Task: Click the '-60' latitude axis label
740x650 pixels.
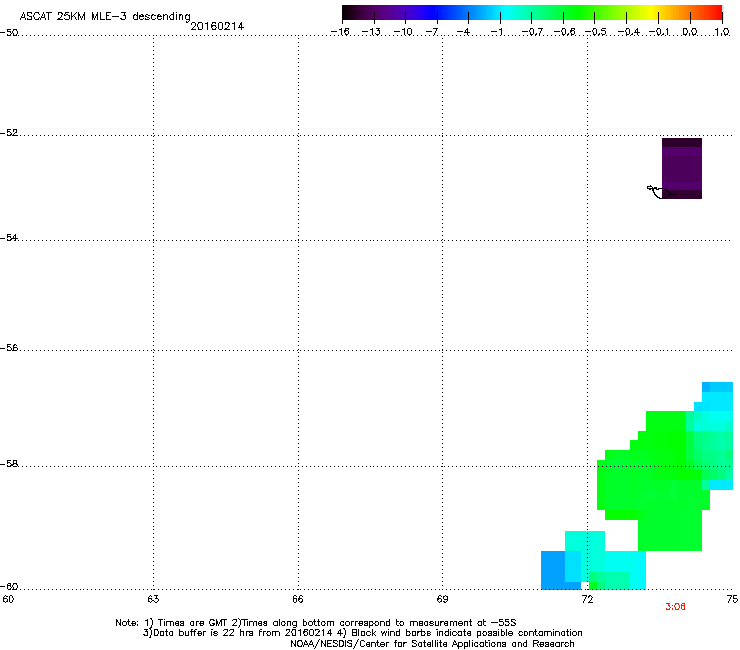Action: coord(9,586)
